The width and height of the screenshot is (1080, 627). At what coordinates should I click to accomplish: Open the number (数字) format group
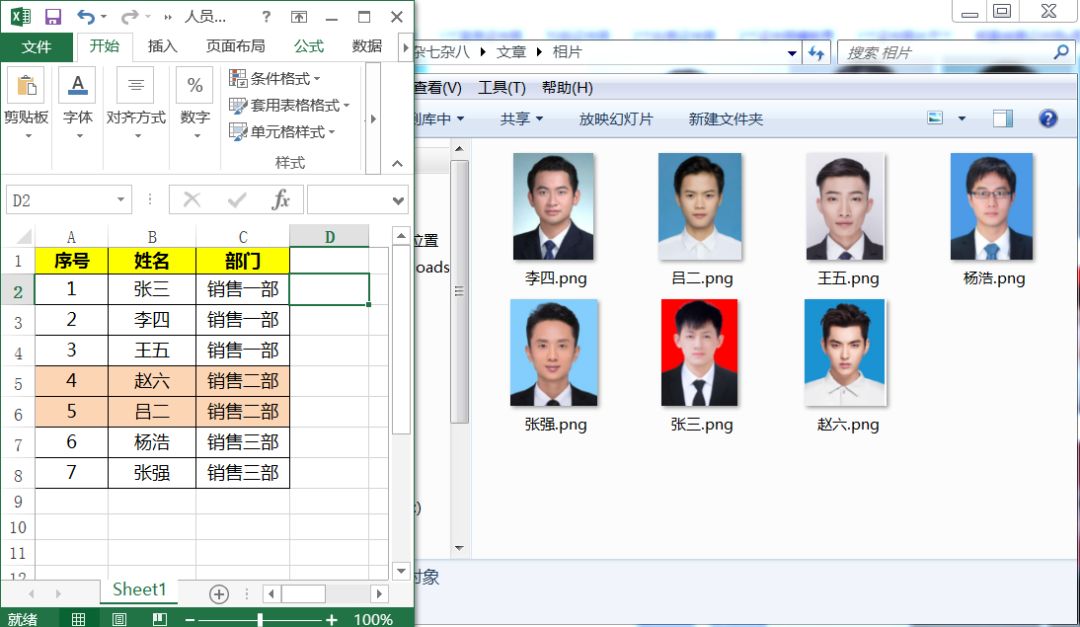[195, 103]
